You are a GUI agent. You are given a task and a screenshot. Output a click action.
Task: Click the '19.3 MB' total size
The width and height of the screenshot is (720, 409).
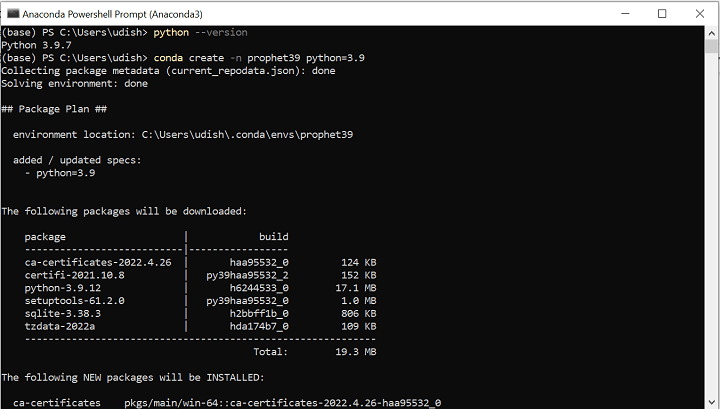pyautogui.click(x=356, y=352)
